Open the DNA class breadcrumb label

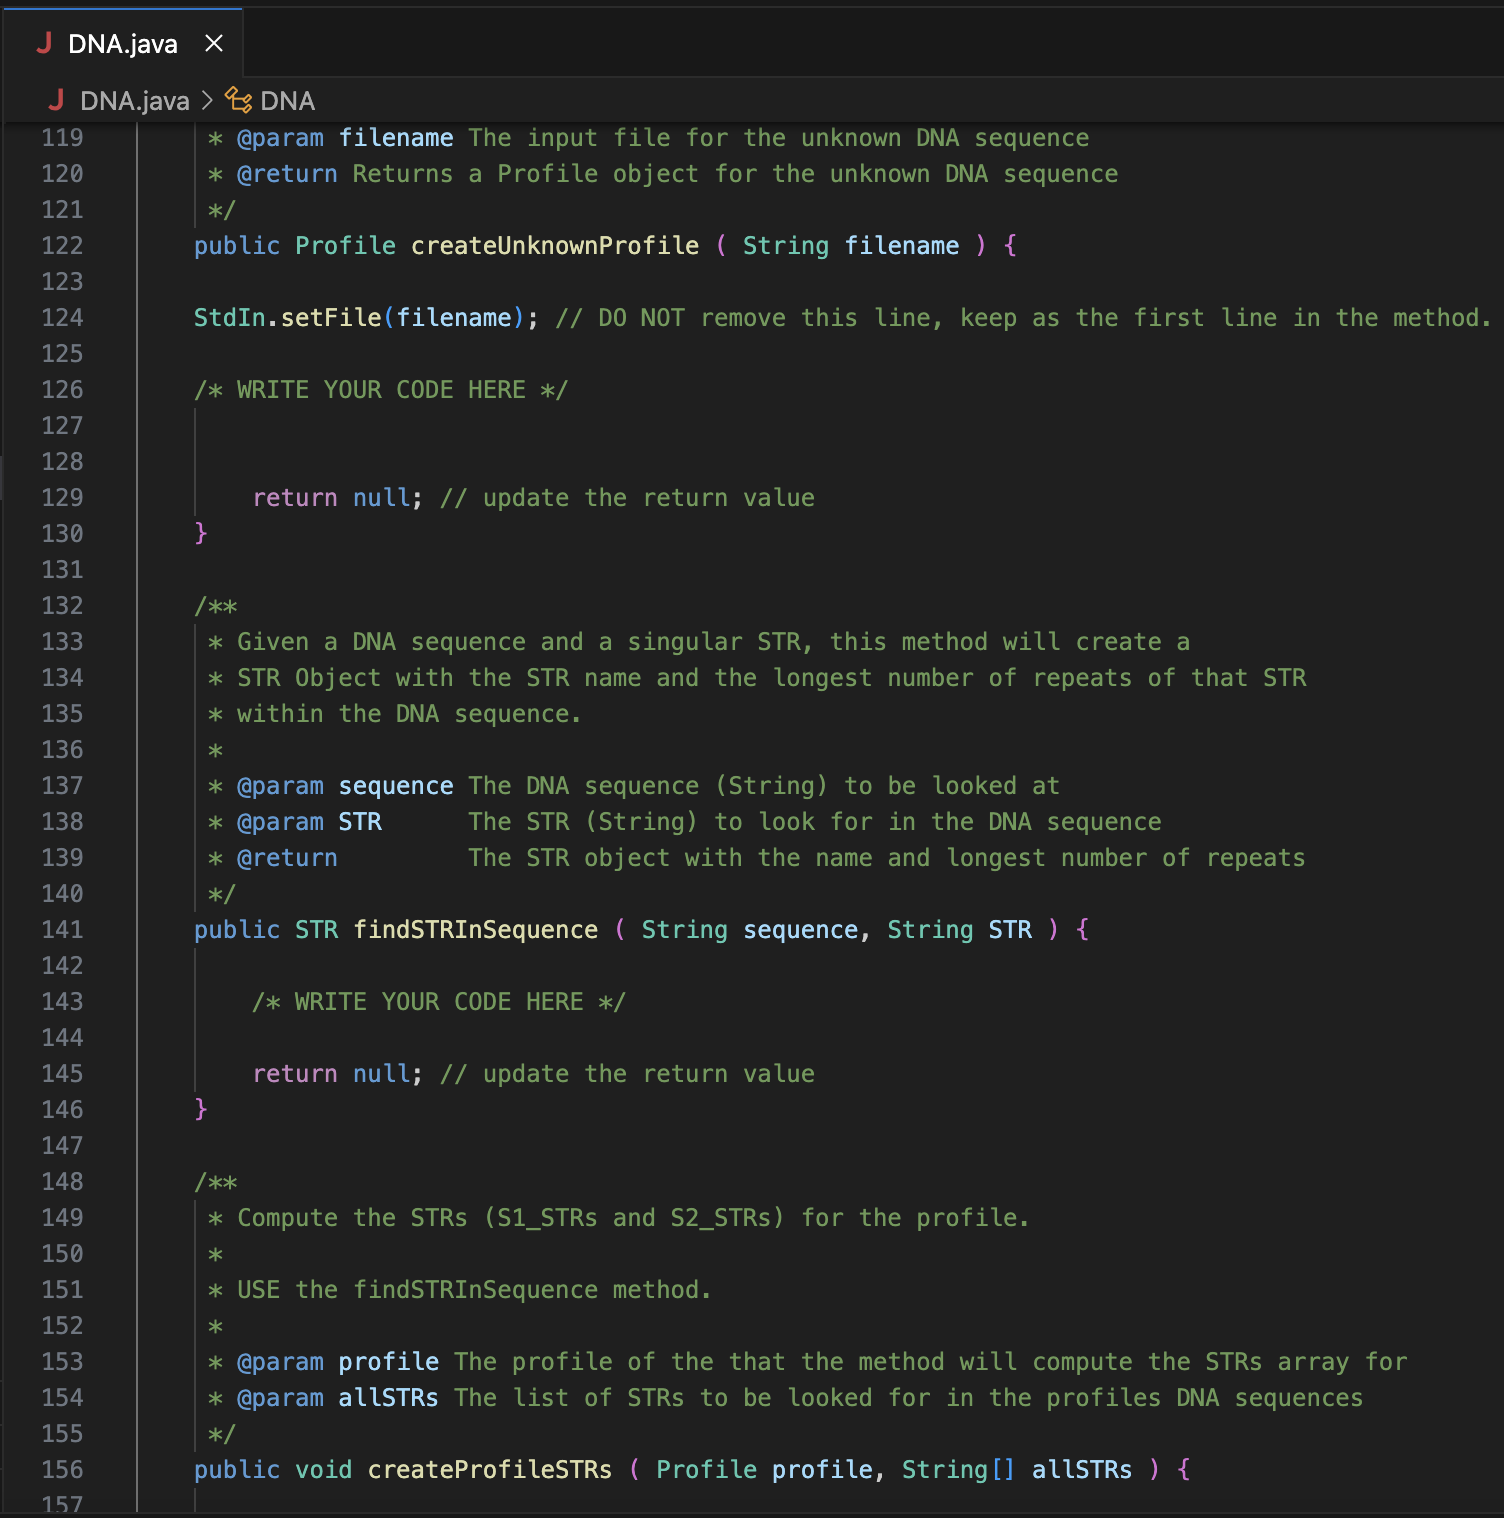[288, 100]
